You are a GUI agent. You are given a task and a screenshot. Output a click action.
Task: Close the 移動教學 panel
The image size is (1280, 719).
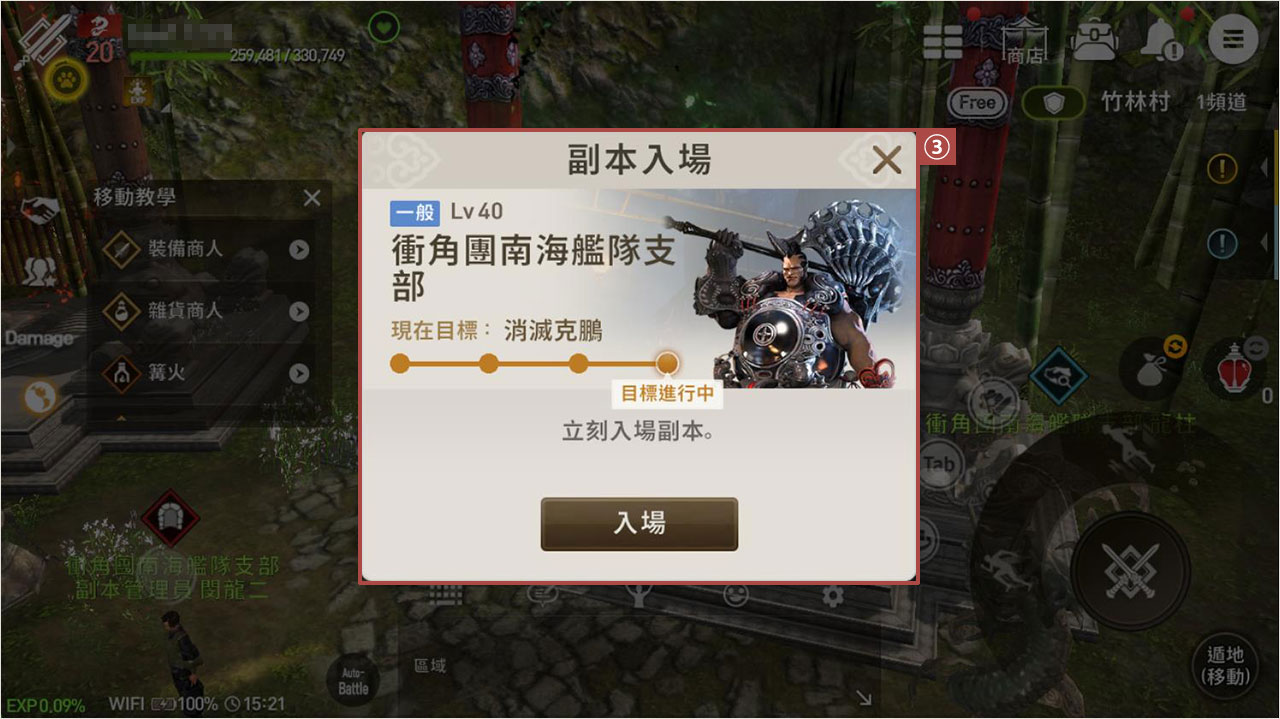(x=312, y=198)
